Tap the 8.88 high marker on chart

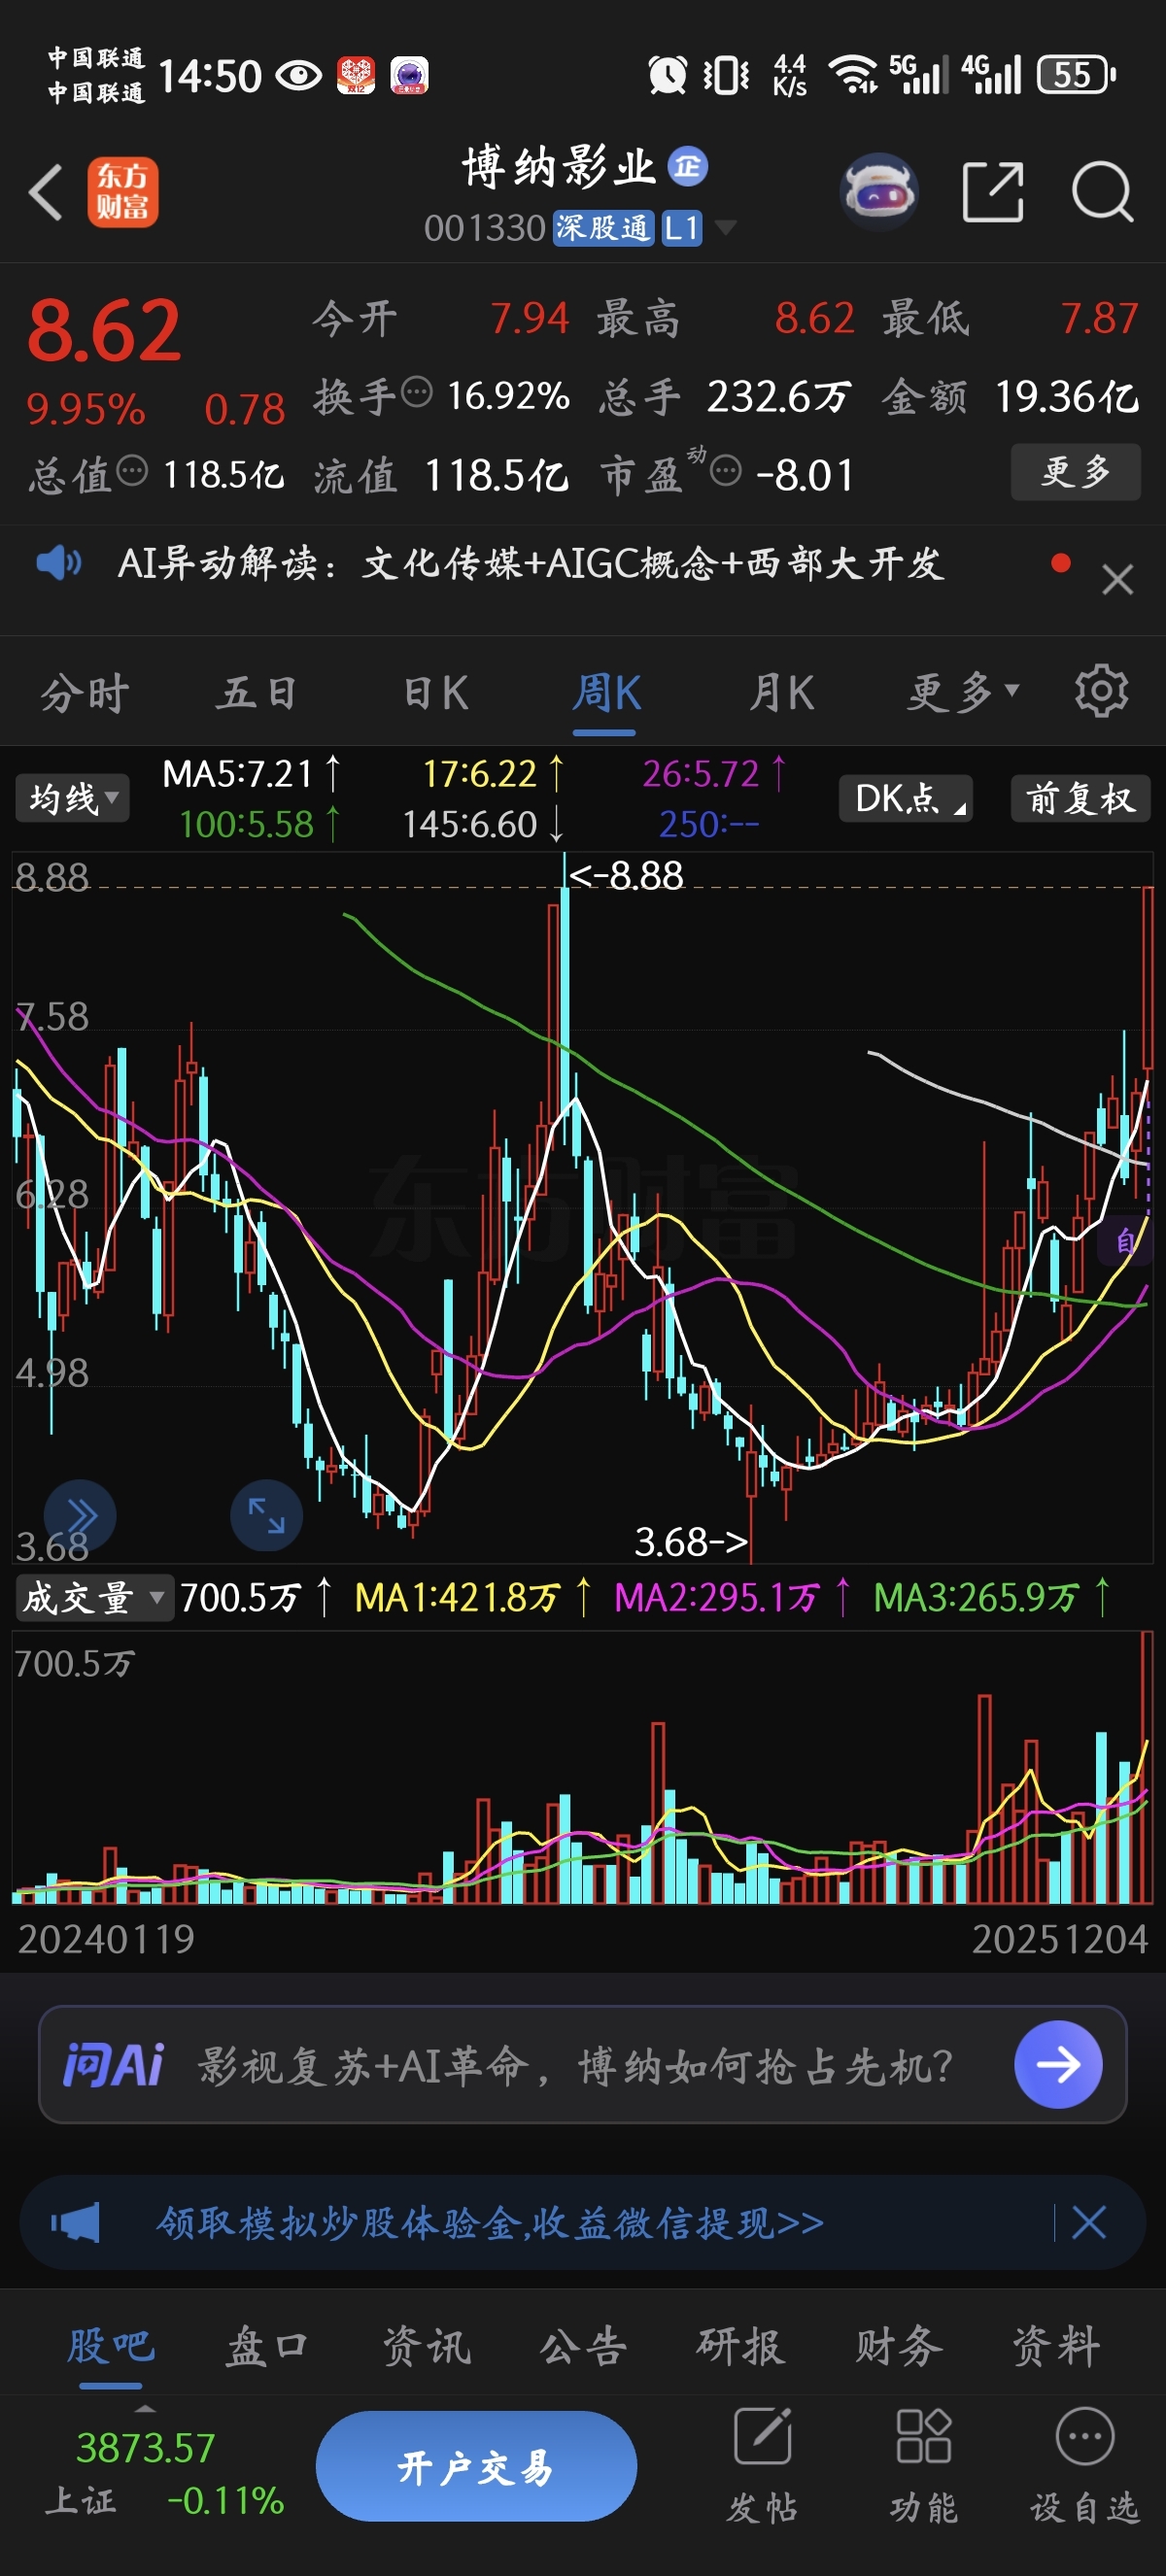coord(626,875)
